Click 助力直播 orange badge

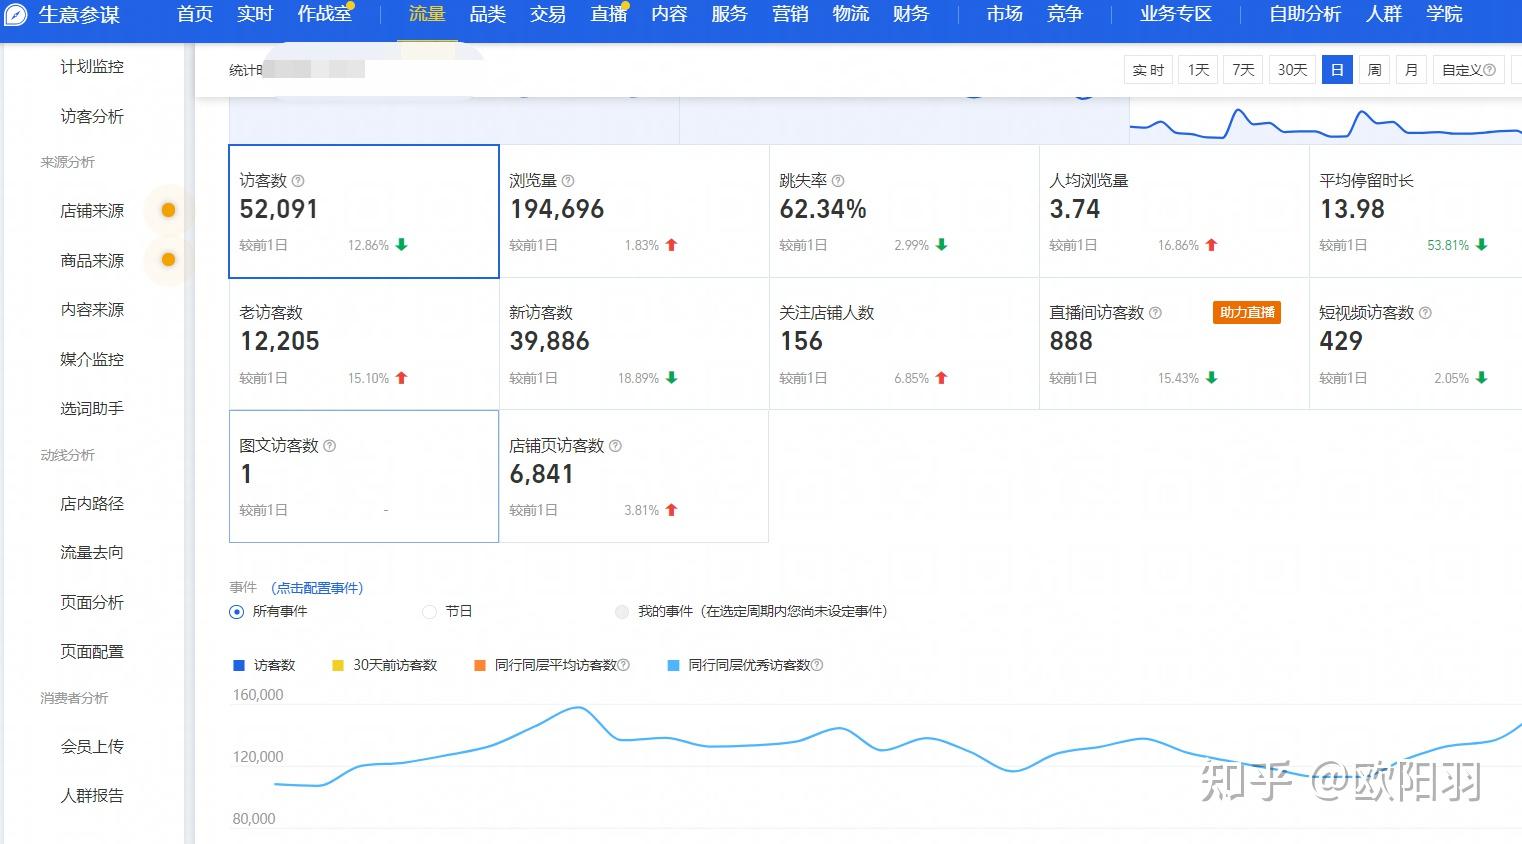(1247, 313)
